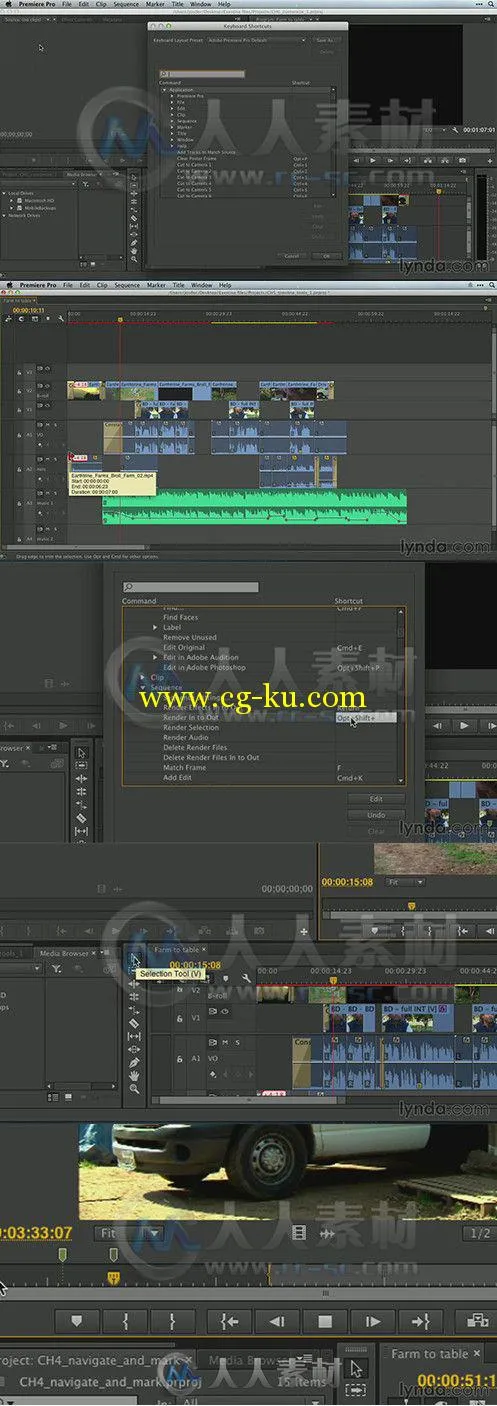Viewport: 497px width, 1406px height.
Task: Select the Selection Tool showing the (V) tooltip
Action: point(135,960)
